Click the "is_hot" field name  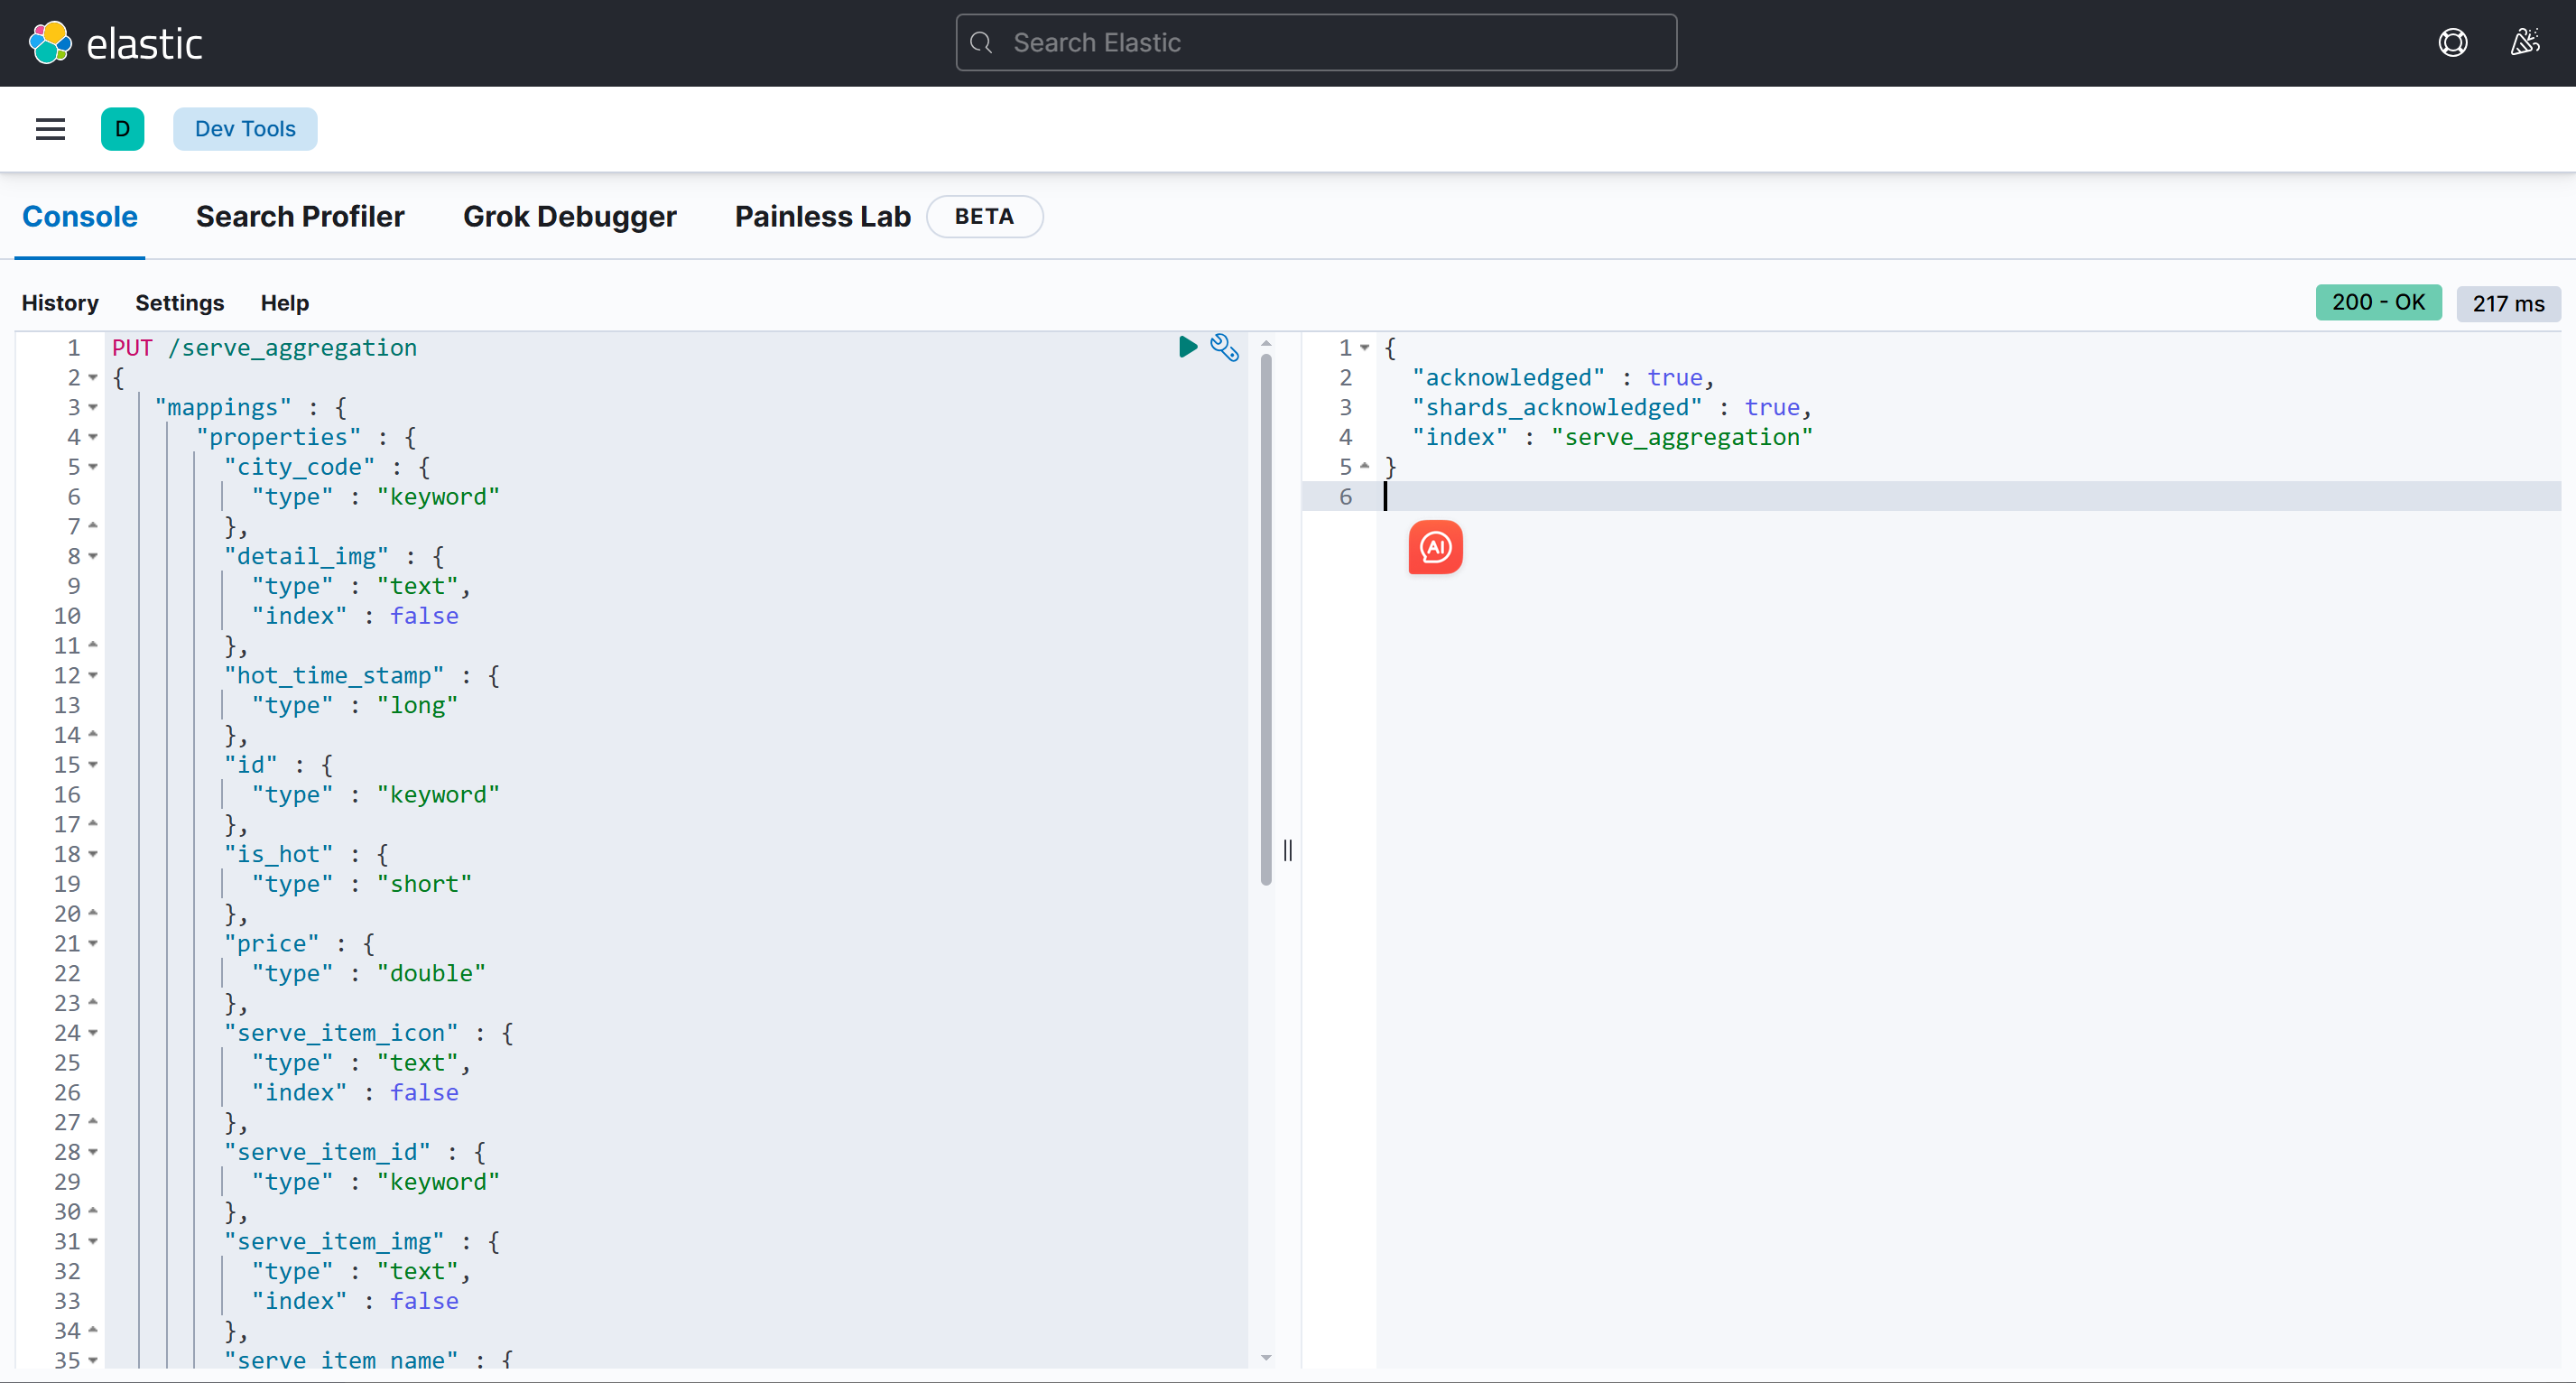(x=278, y=855)
